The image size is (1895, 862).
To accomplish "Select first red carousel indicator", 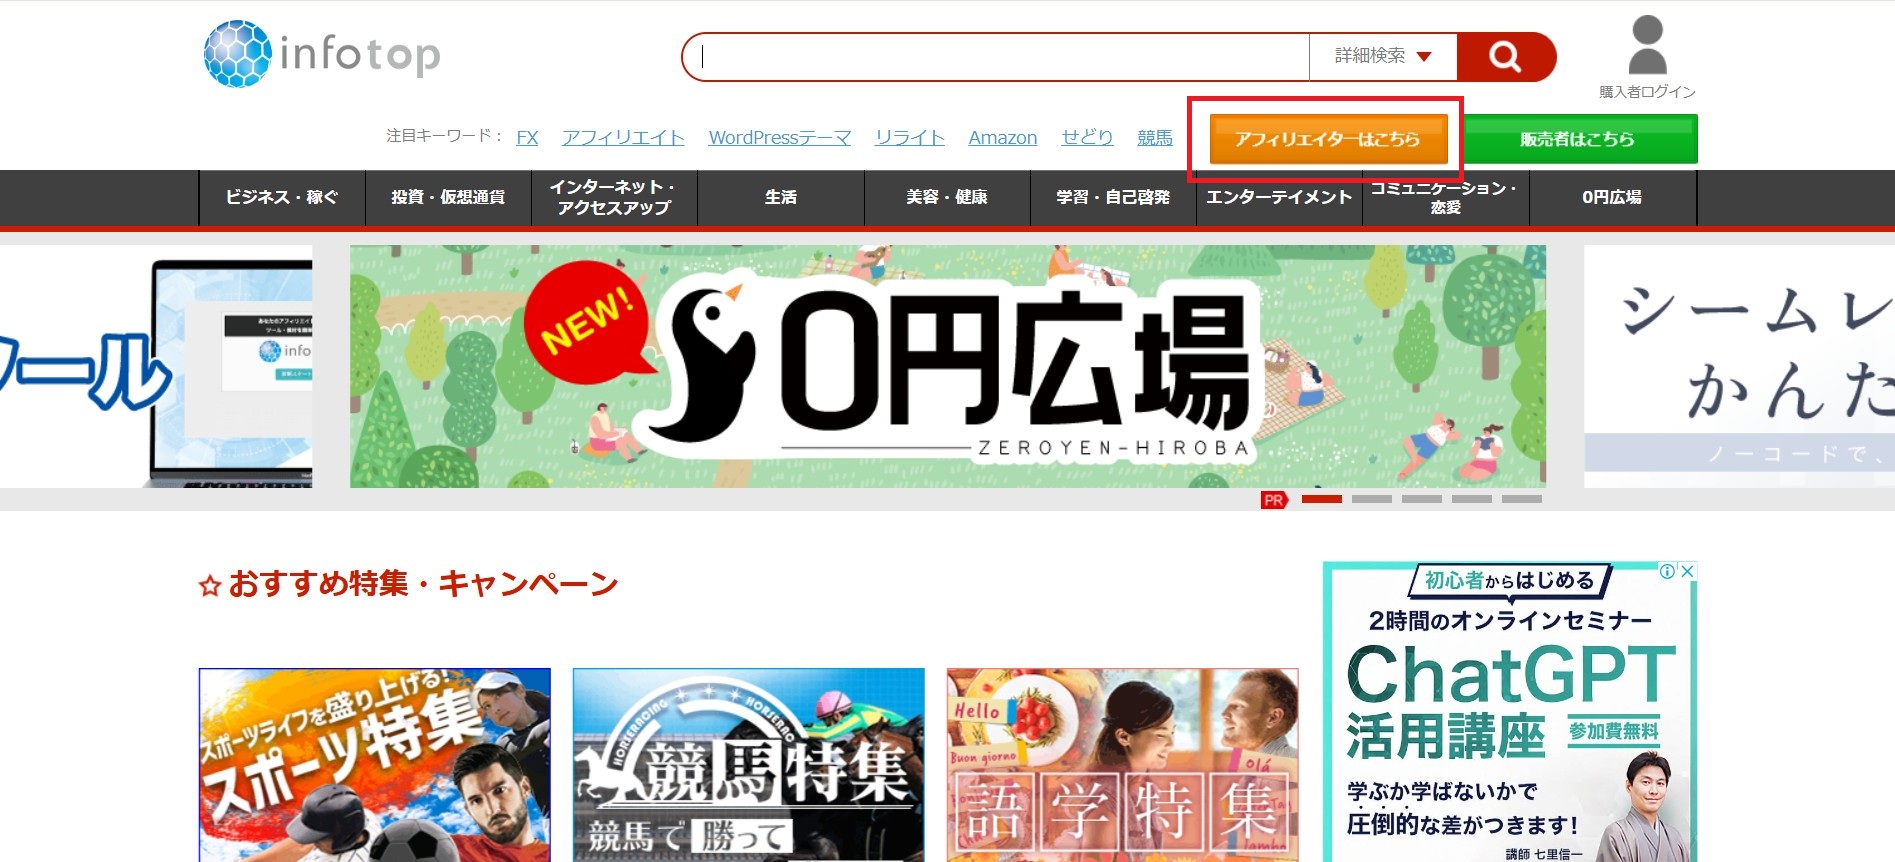I will coord(1322,498).
